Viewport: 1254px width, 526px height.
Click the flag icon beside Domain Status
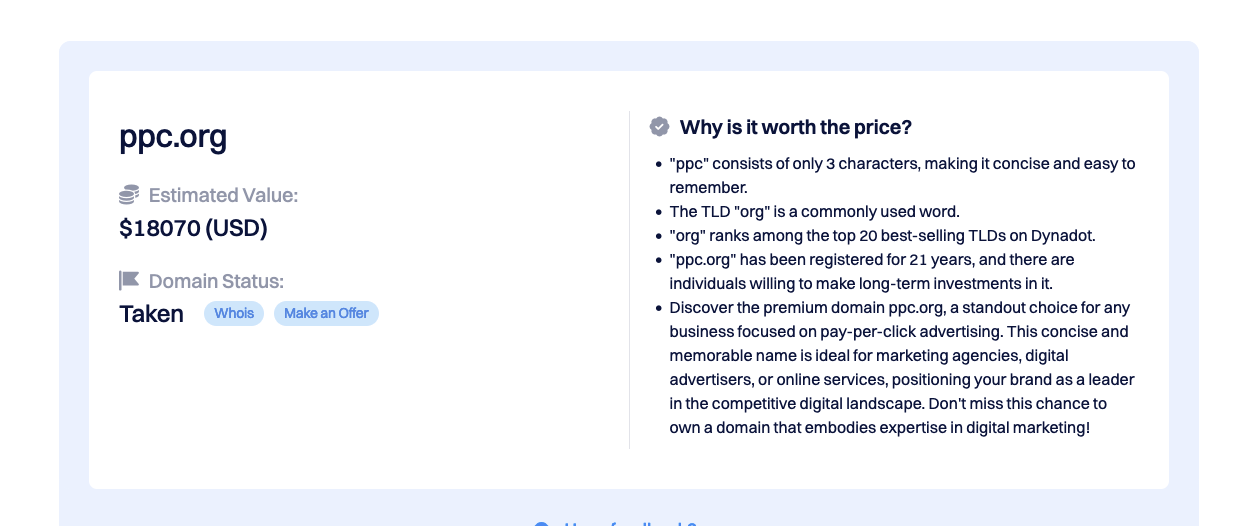[129, 280]
